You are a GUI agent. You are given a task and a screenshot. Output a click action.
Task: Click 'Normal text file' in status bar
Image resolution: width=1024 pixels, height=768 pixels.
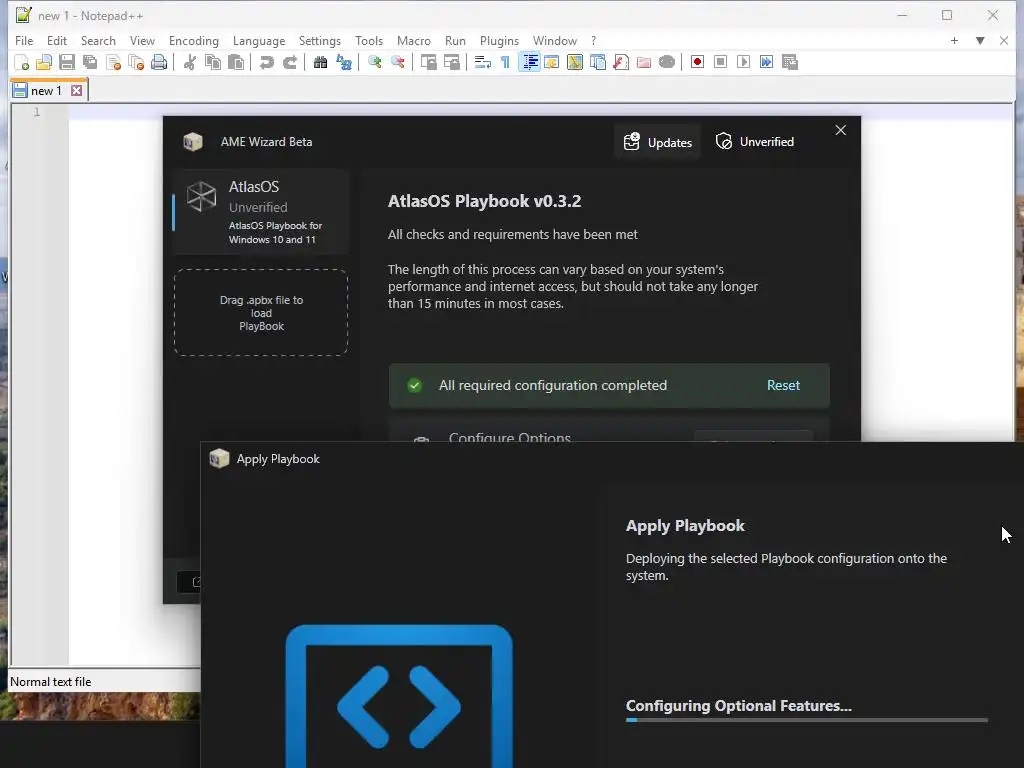point(51,682)
